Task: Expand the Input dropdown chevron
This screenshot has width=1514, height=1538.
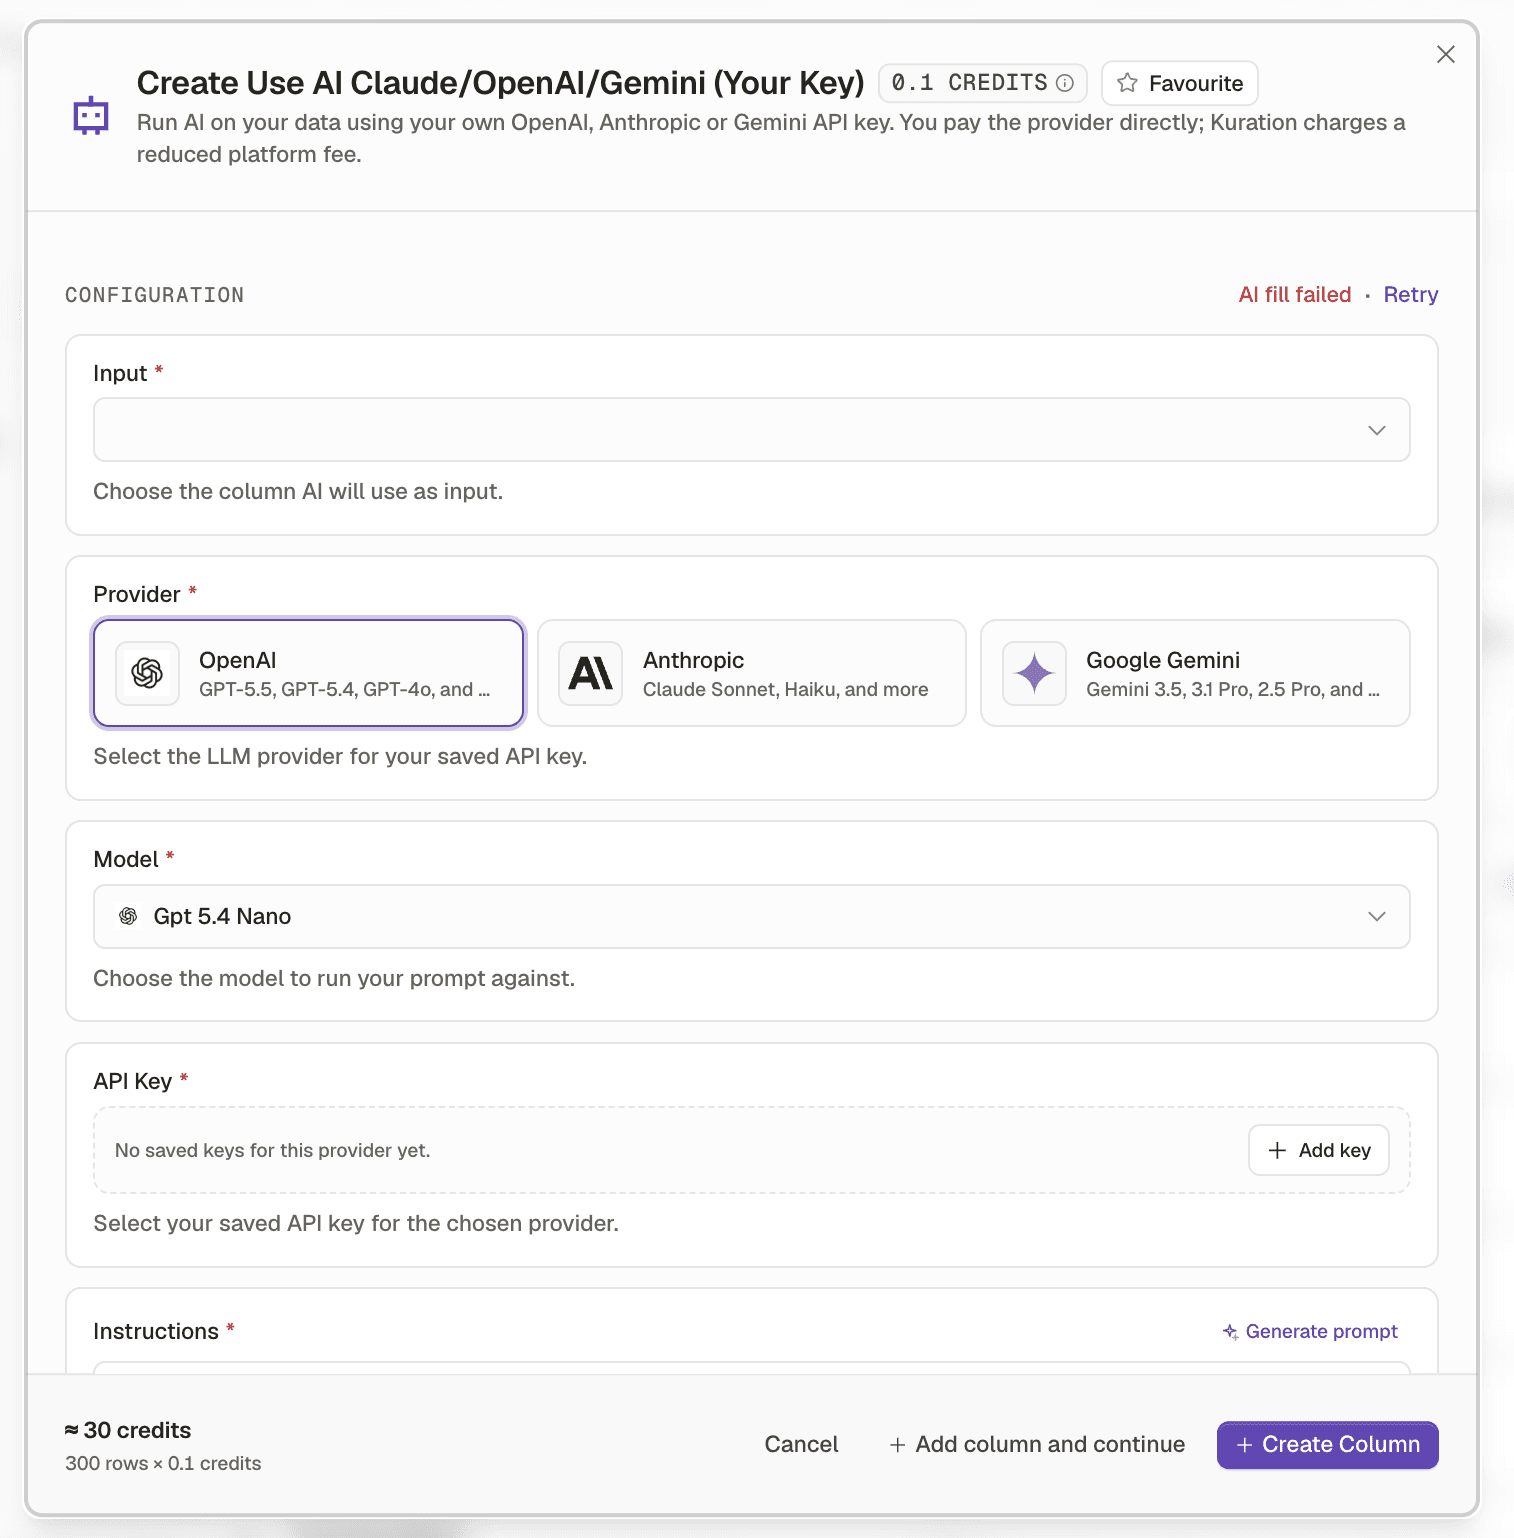Action: pyautogui.click(x=1377, y=430)
